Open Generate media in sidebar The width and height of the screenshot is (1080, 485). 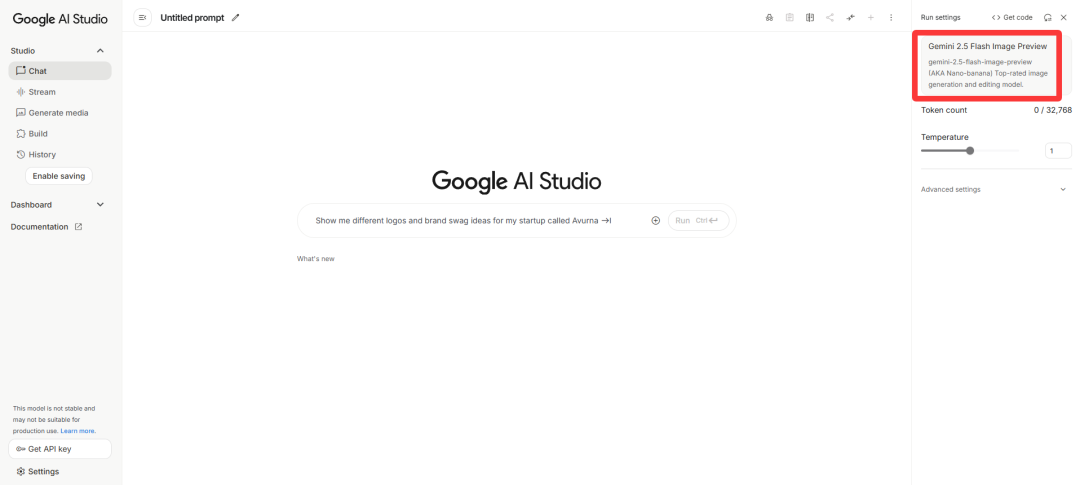click(x=60, y=113)
